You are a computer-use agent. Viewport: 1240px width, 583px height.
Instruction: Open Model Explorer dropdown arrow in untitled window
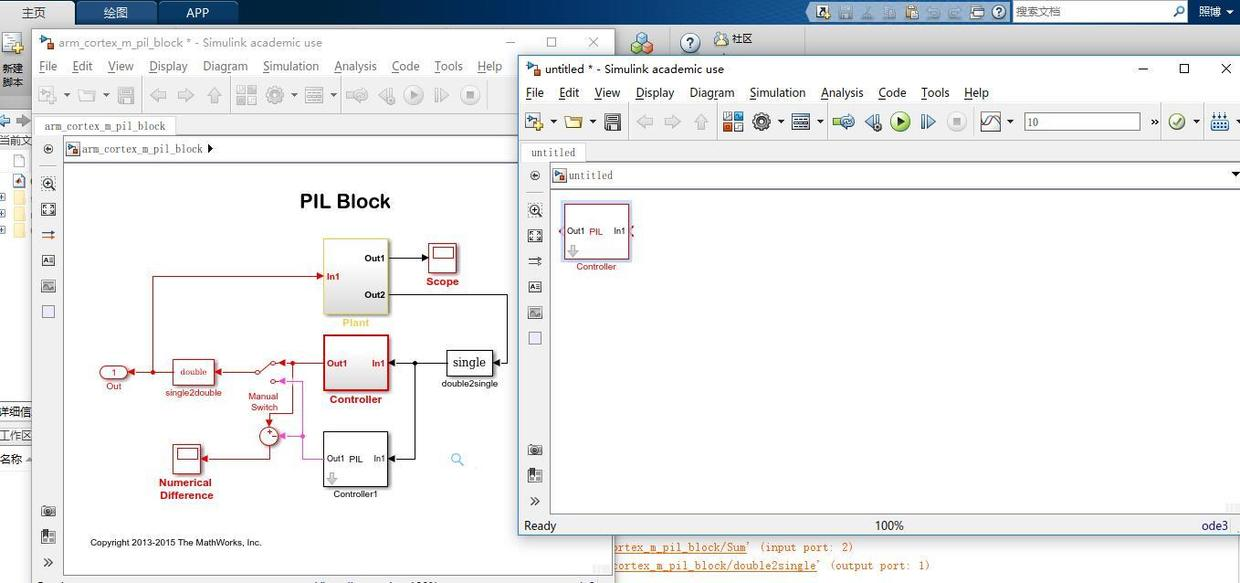(819, 122)
